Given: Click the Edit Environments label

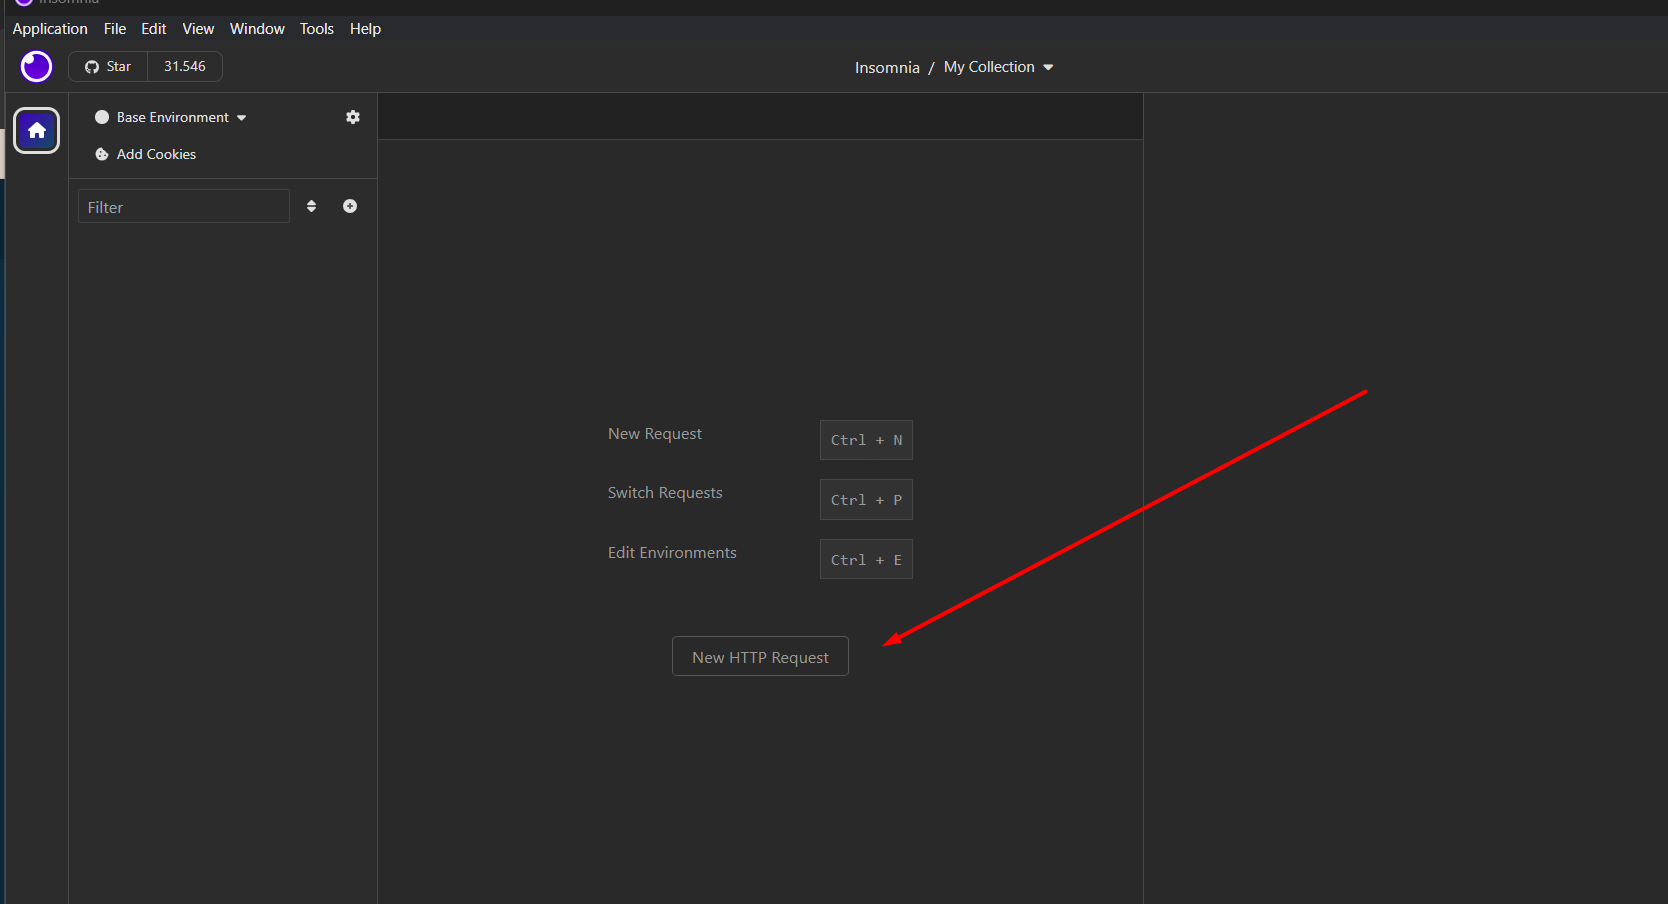Looking at the screenshot, I should 672,553.
